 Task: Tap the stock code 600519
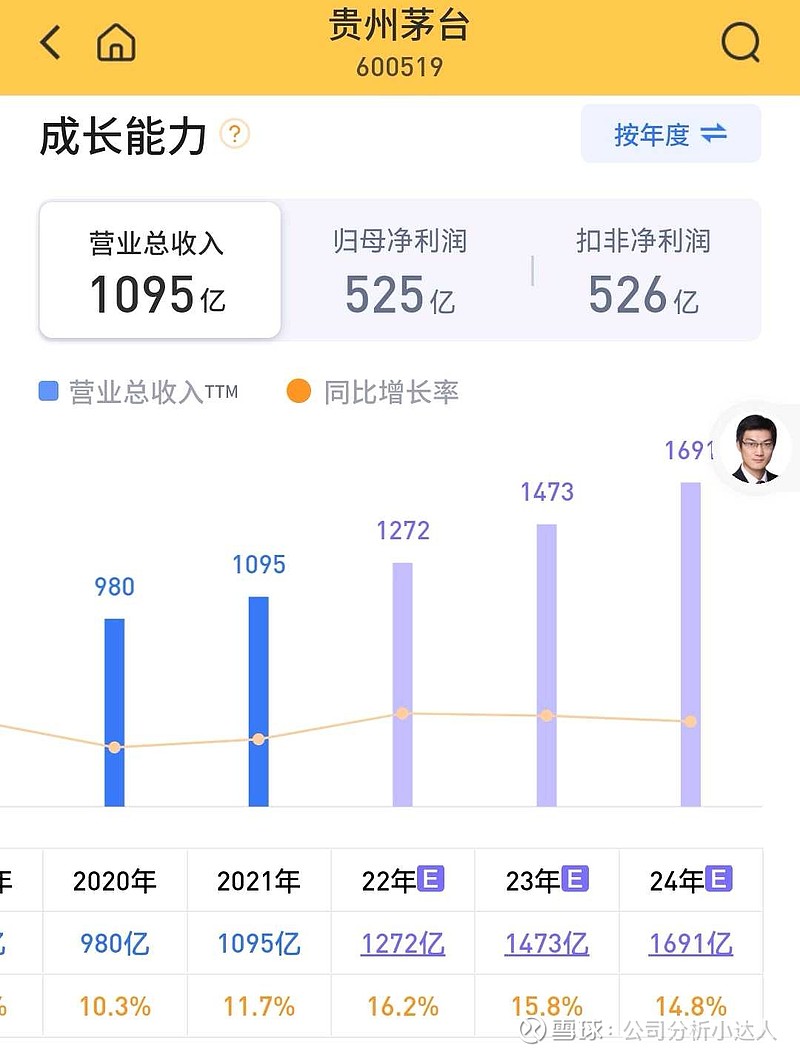coord(400,67)
